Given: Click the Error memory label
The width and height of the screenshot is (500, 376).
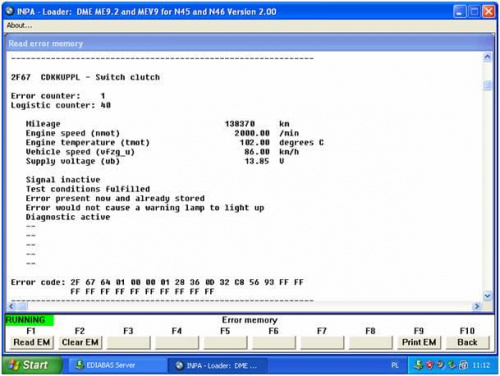Looking at the screenshot, I should [250, 320].
